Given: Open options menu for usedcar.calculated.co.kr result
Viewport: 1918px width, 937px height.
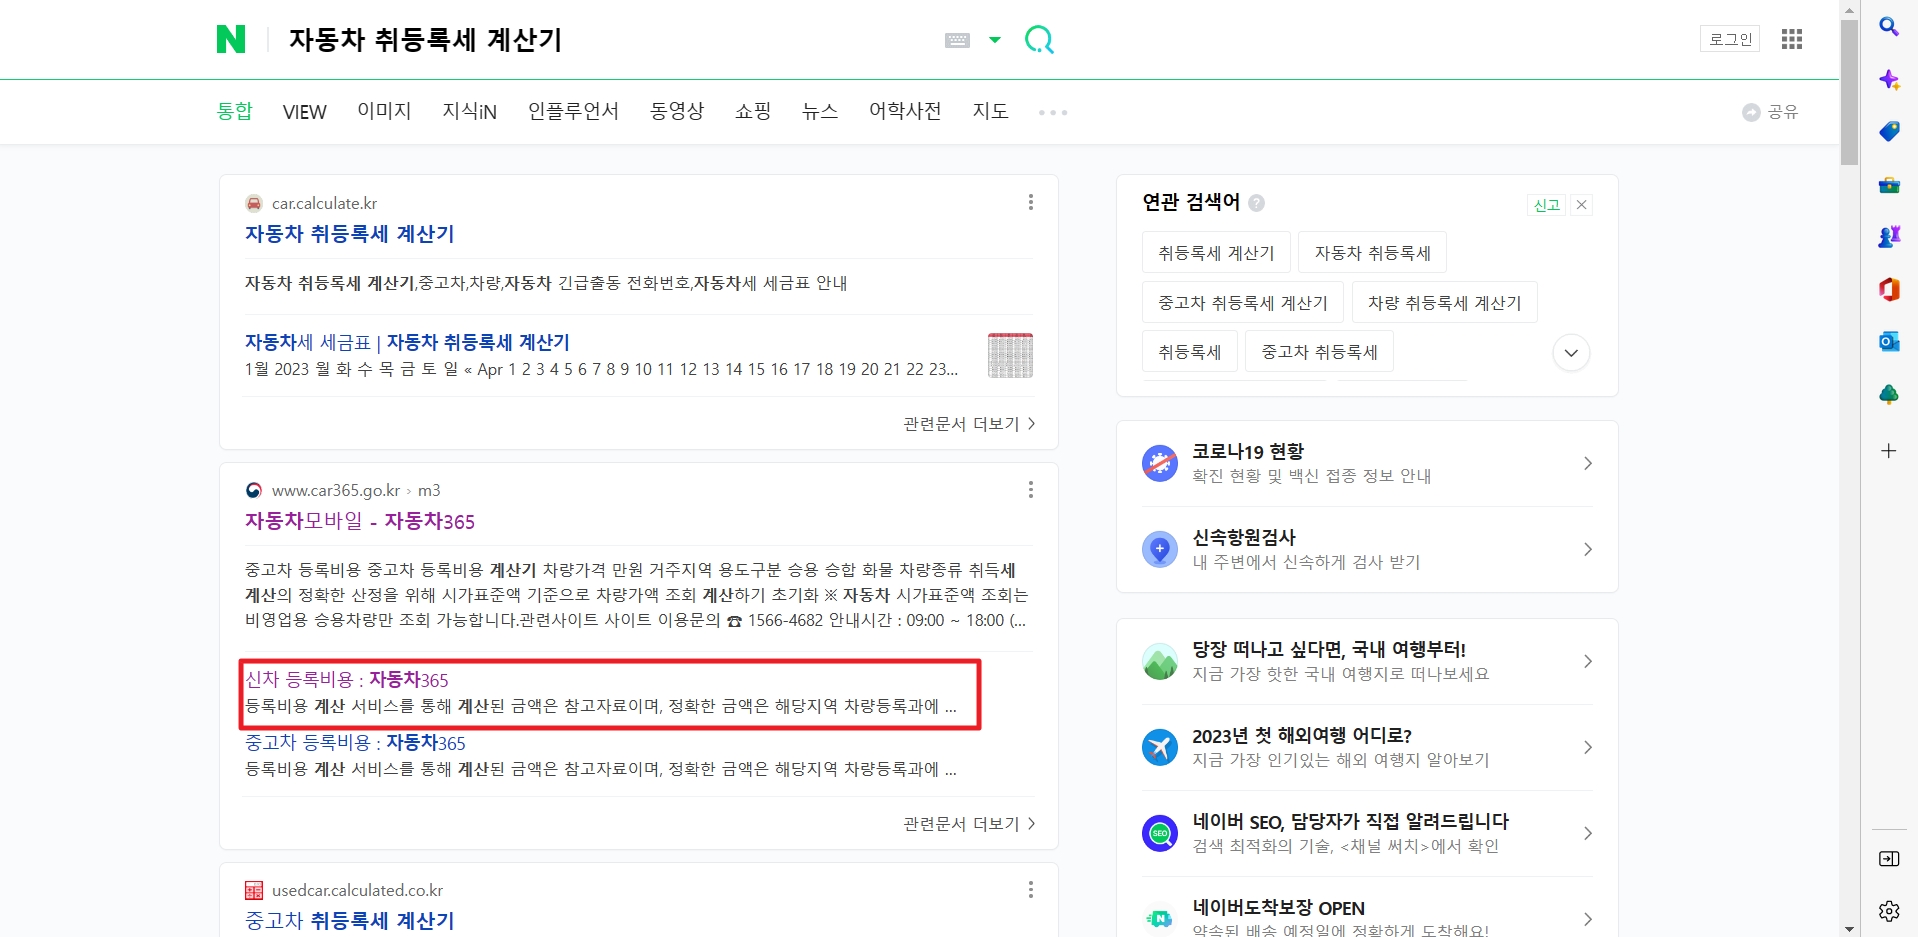Looking at the screenshot, I should [1030, 890].
